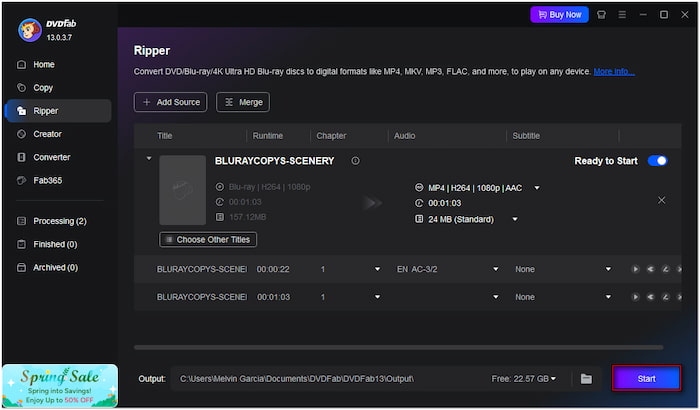The height and width of the screenshot is (410, 700).
Task: Click the Subtitle column header
Action: tap(526, 136)
